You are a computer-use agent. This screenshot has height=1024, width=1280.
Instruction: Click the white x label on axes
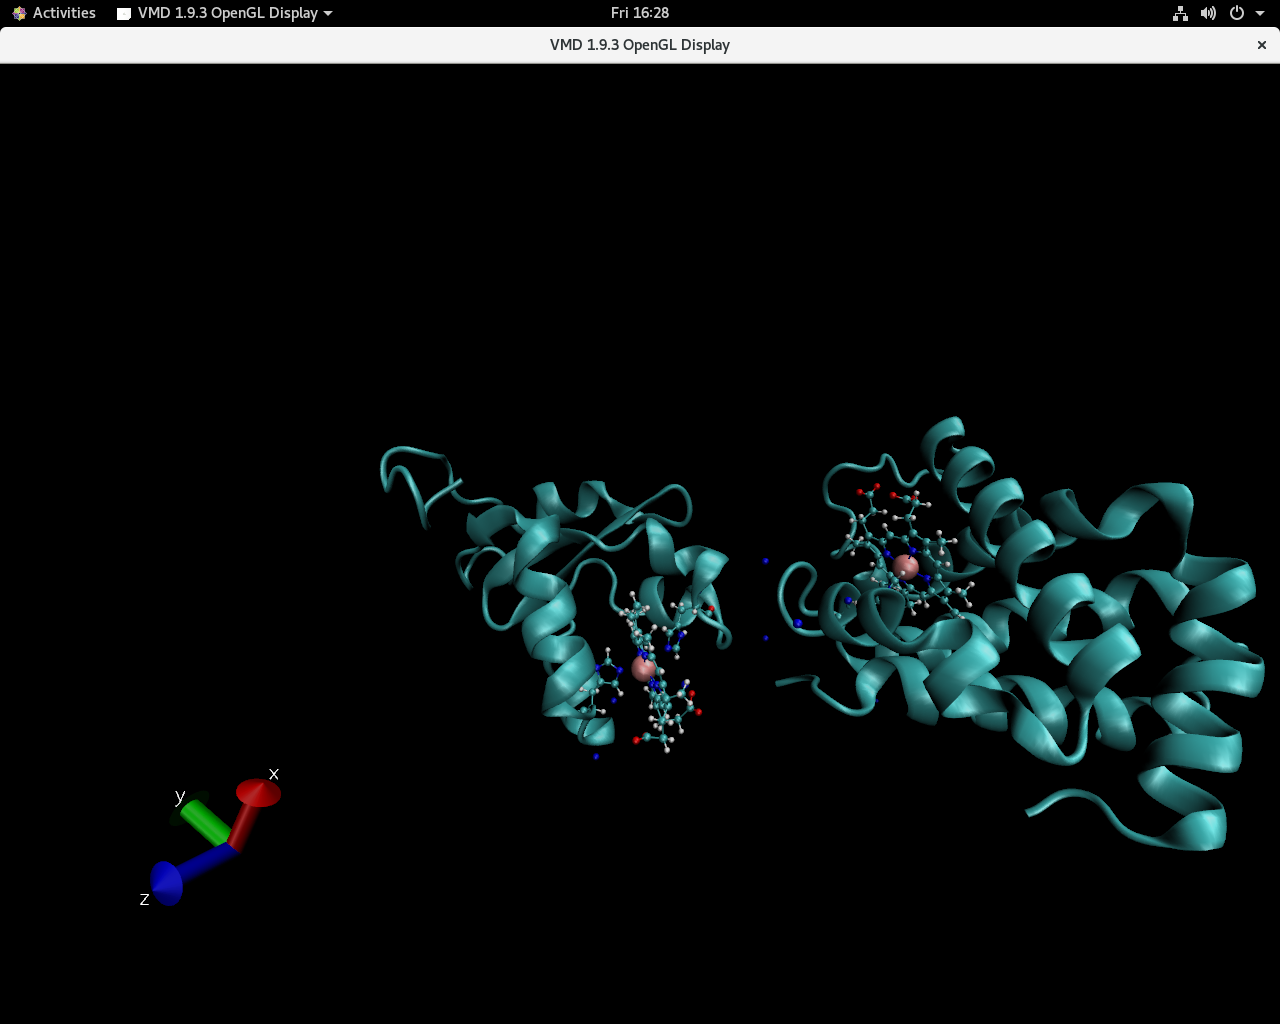[x=274, y=774]
